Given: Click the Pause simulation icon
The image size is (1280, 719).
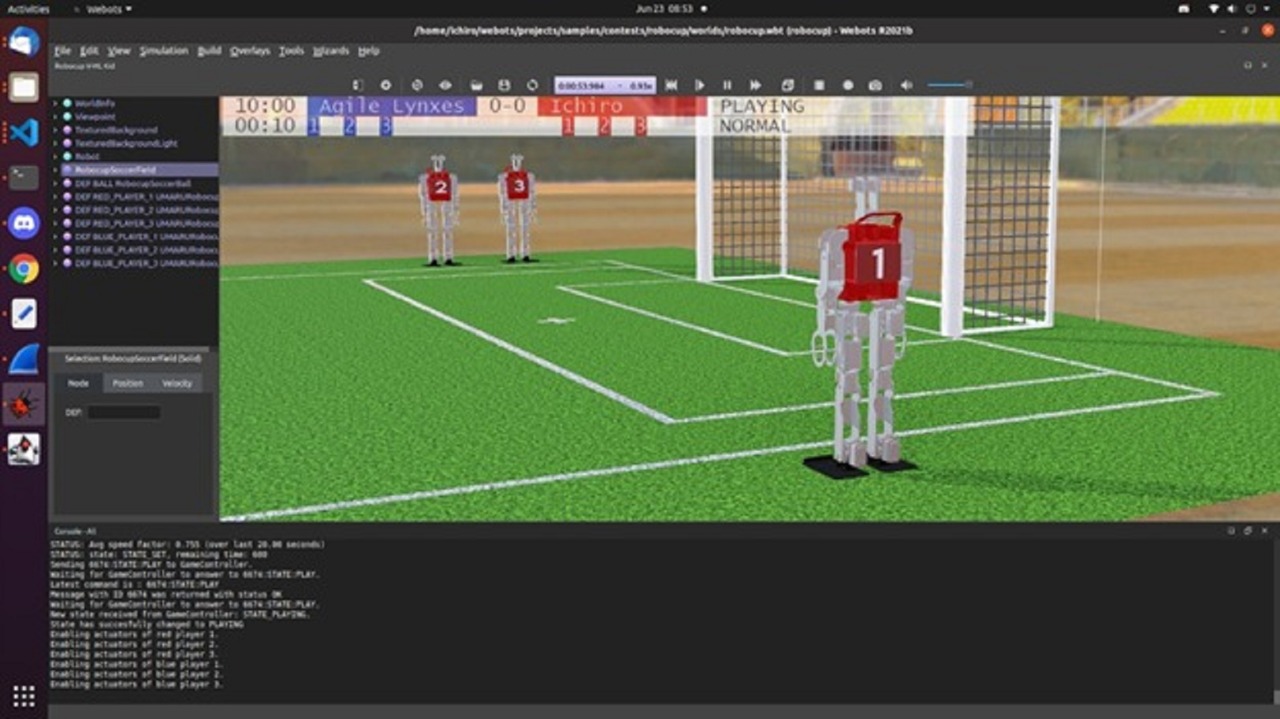Looking at the screenshot, I should pyautogui.click(x=727, y=85).
